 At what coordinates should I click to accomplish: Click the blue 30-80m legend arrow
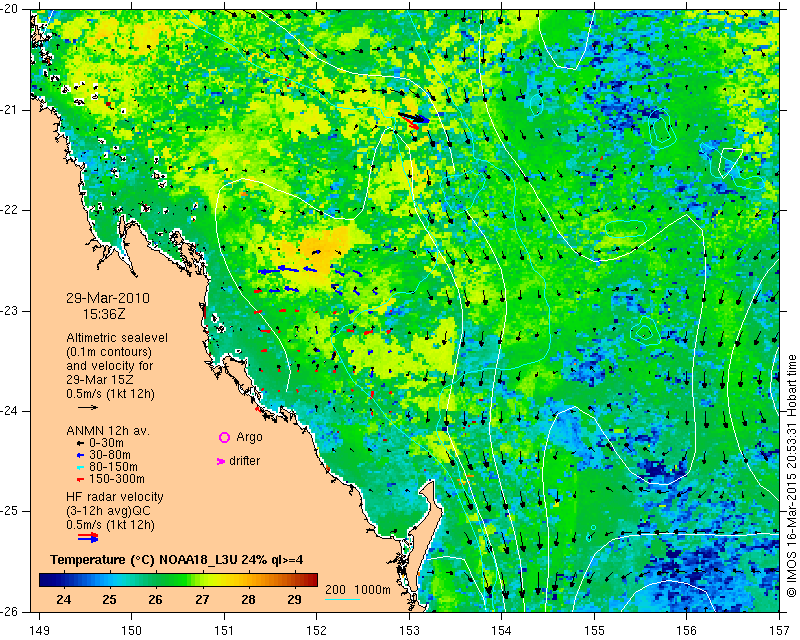point(80,455)
